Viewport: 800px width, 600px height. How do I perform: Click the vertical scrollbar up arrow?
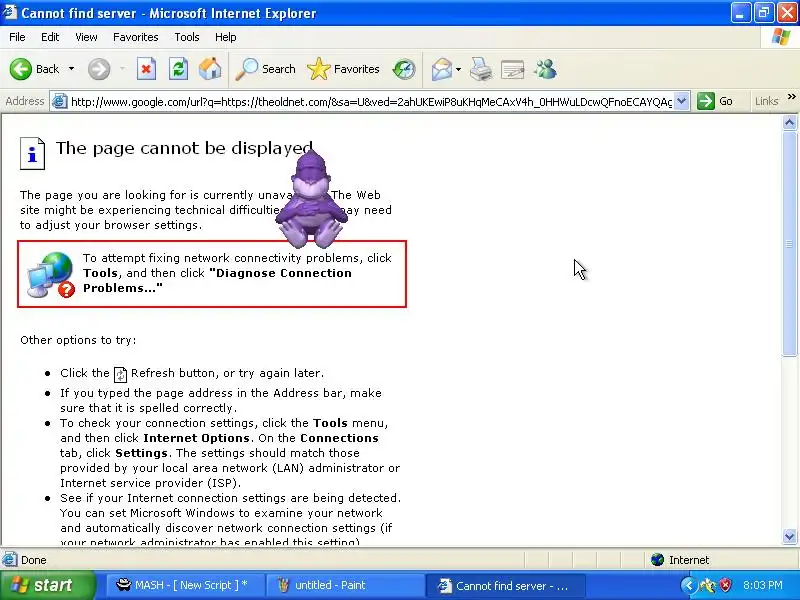(789, 122)
